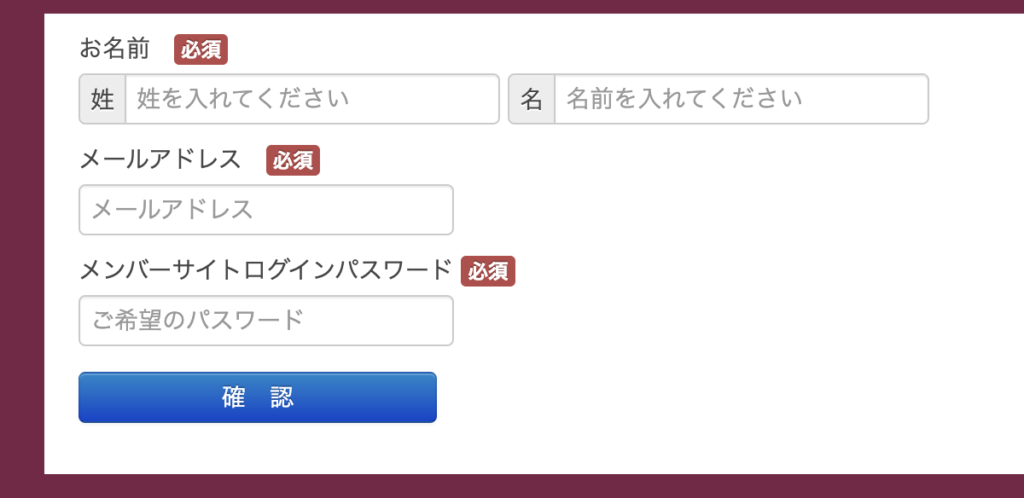Click the お名前 field label

tap(114, 49)
